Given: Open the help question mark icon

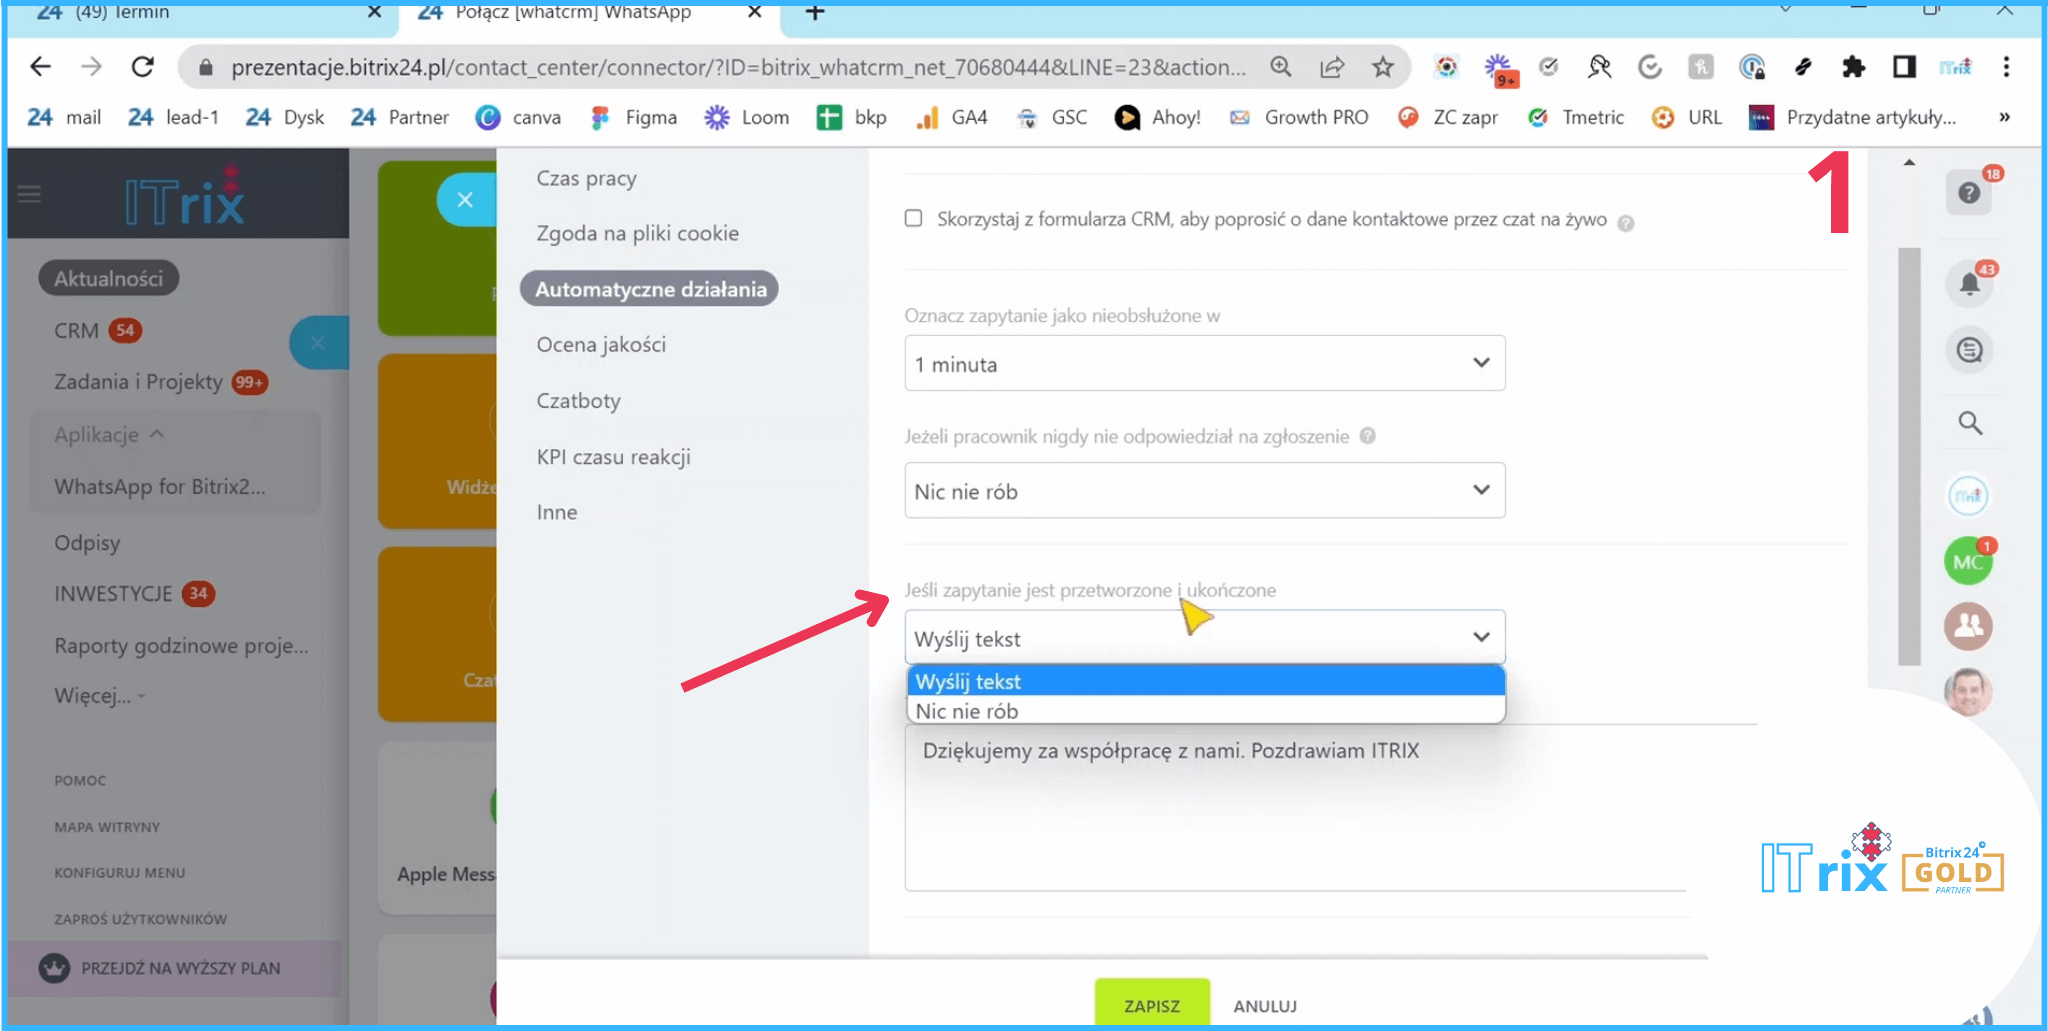Looking at the screenshot, I should pos(1968,193).
